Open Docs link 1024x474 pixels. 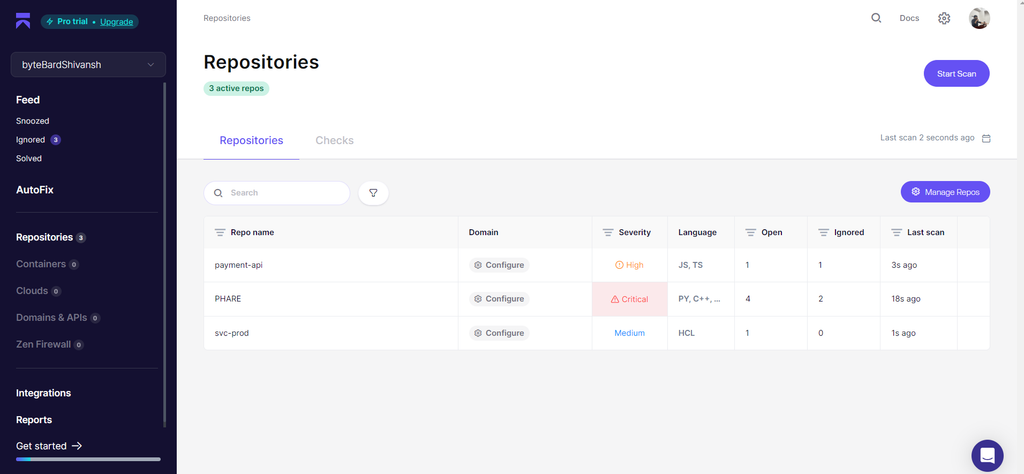pos(909,18)
